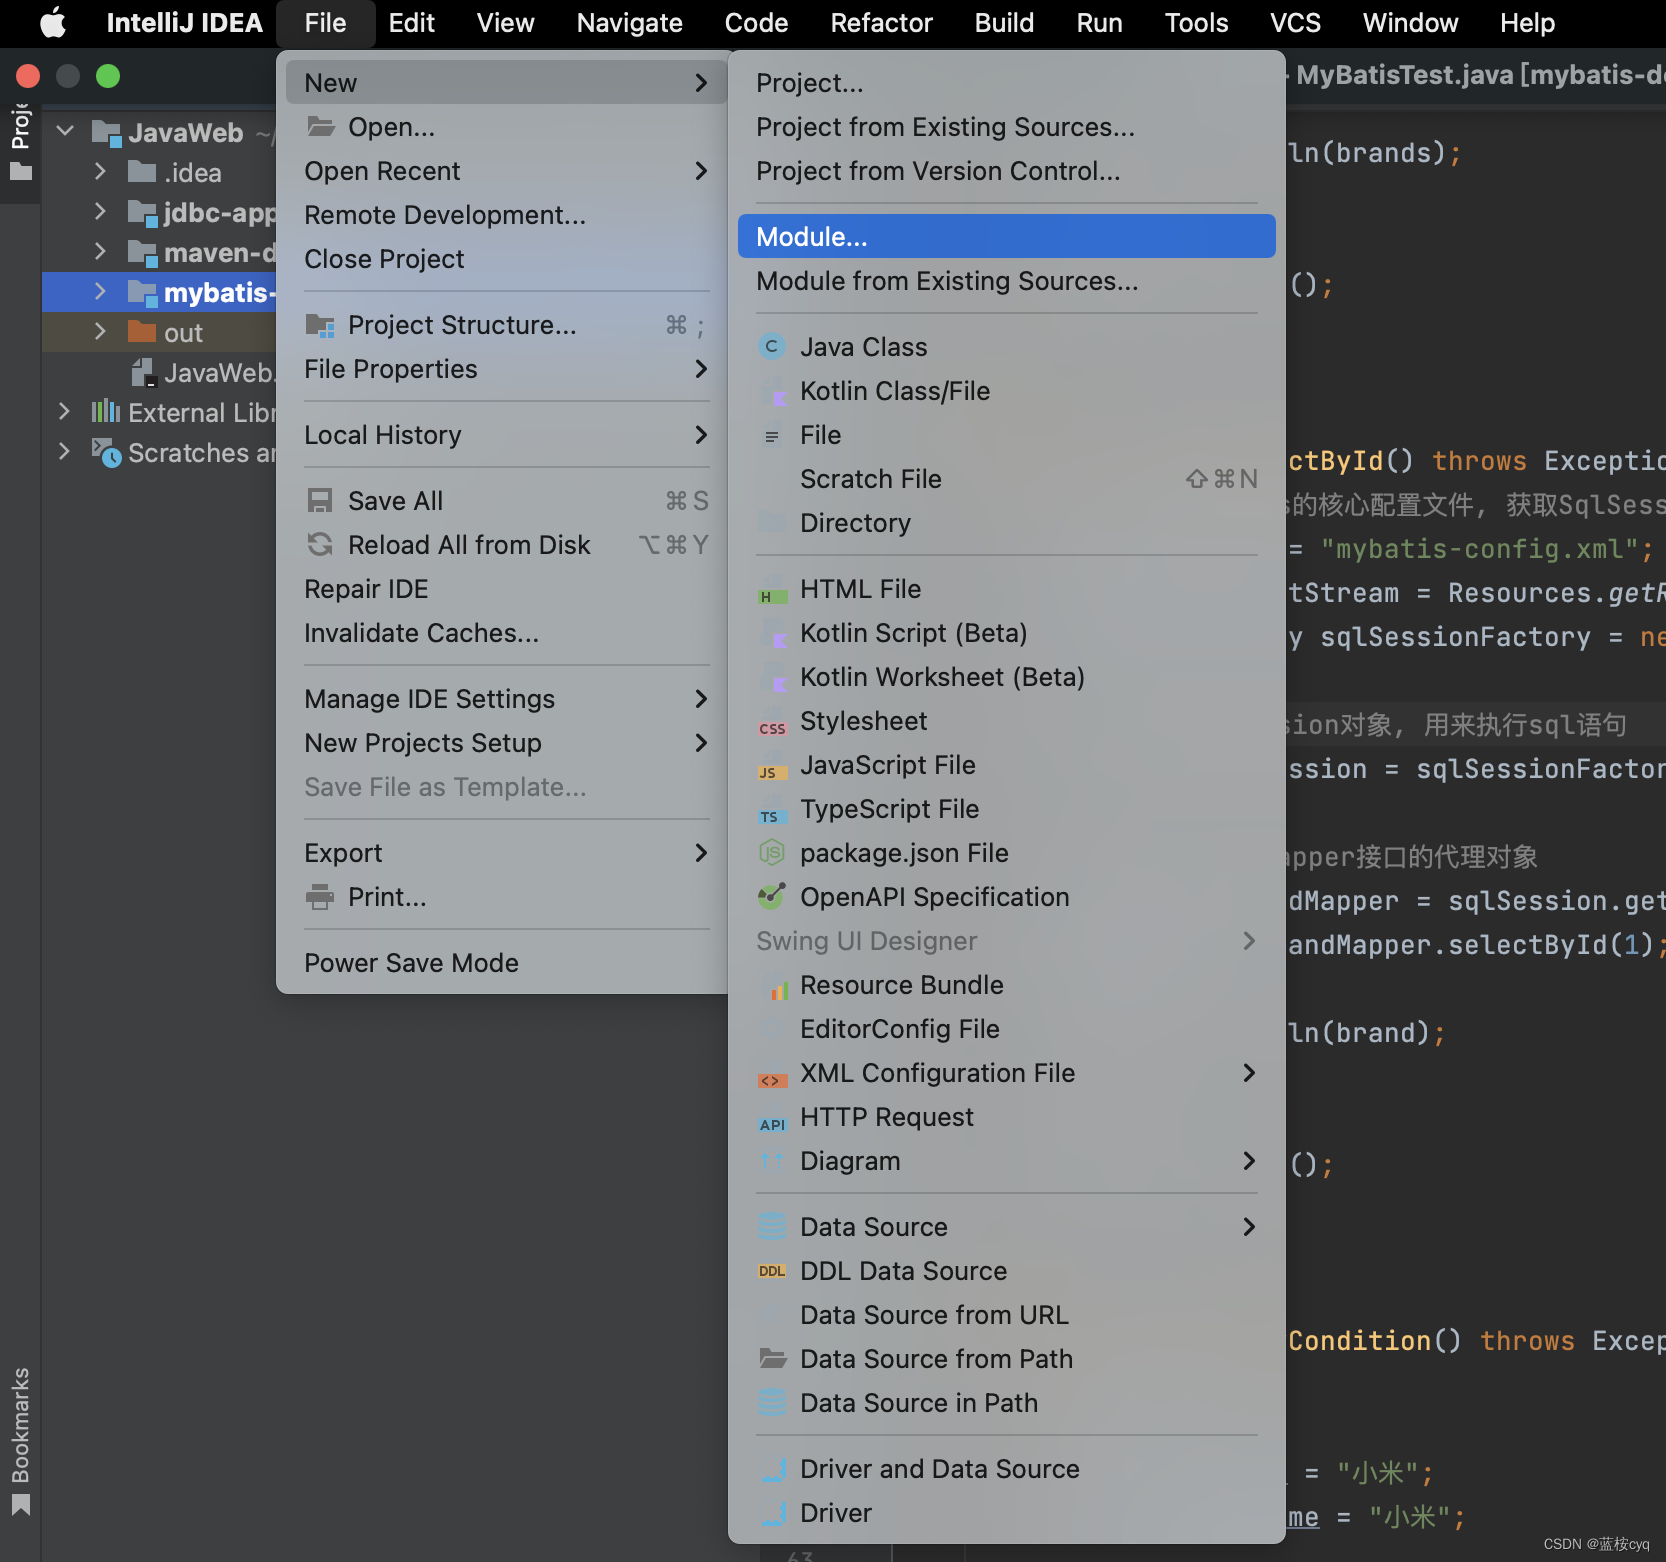Open the Navigate menu

coord(629,23)
